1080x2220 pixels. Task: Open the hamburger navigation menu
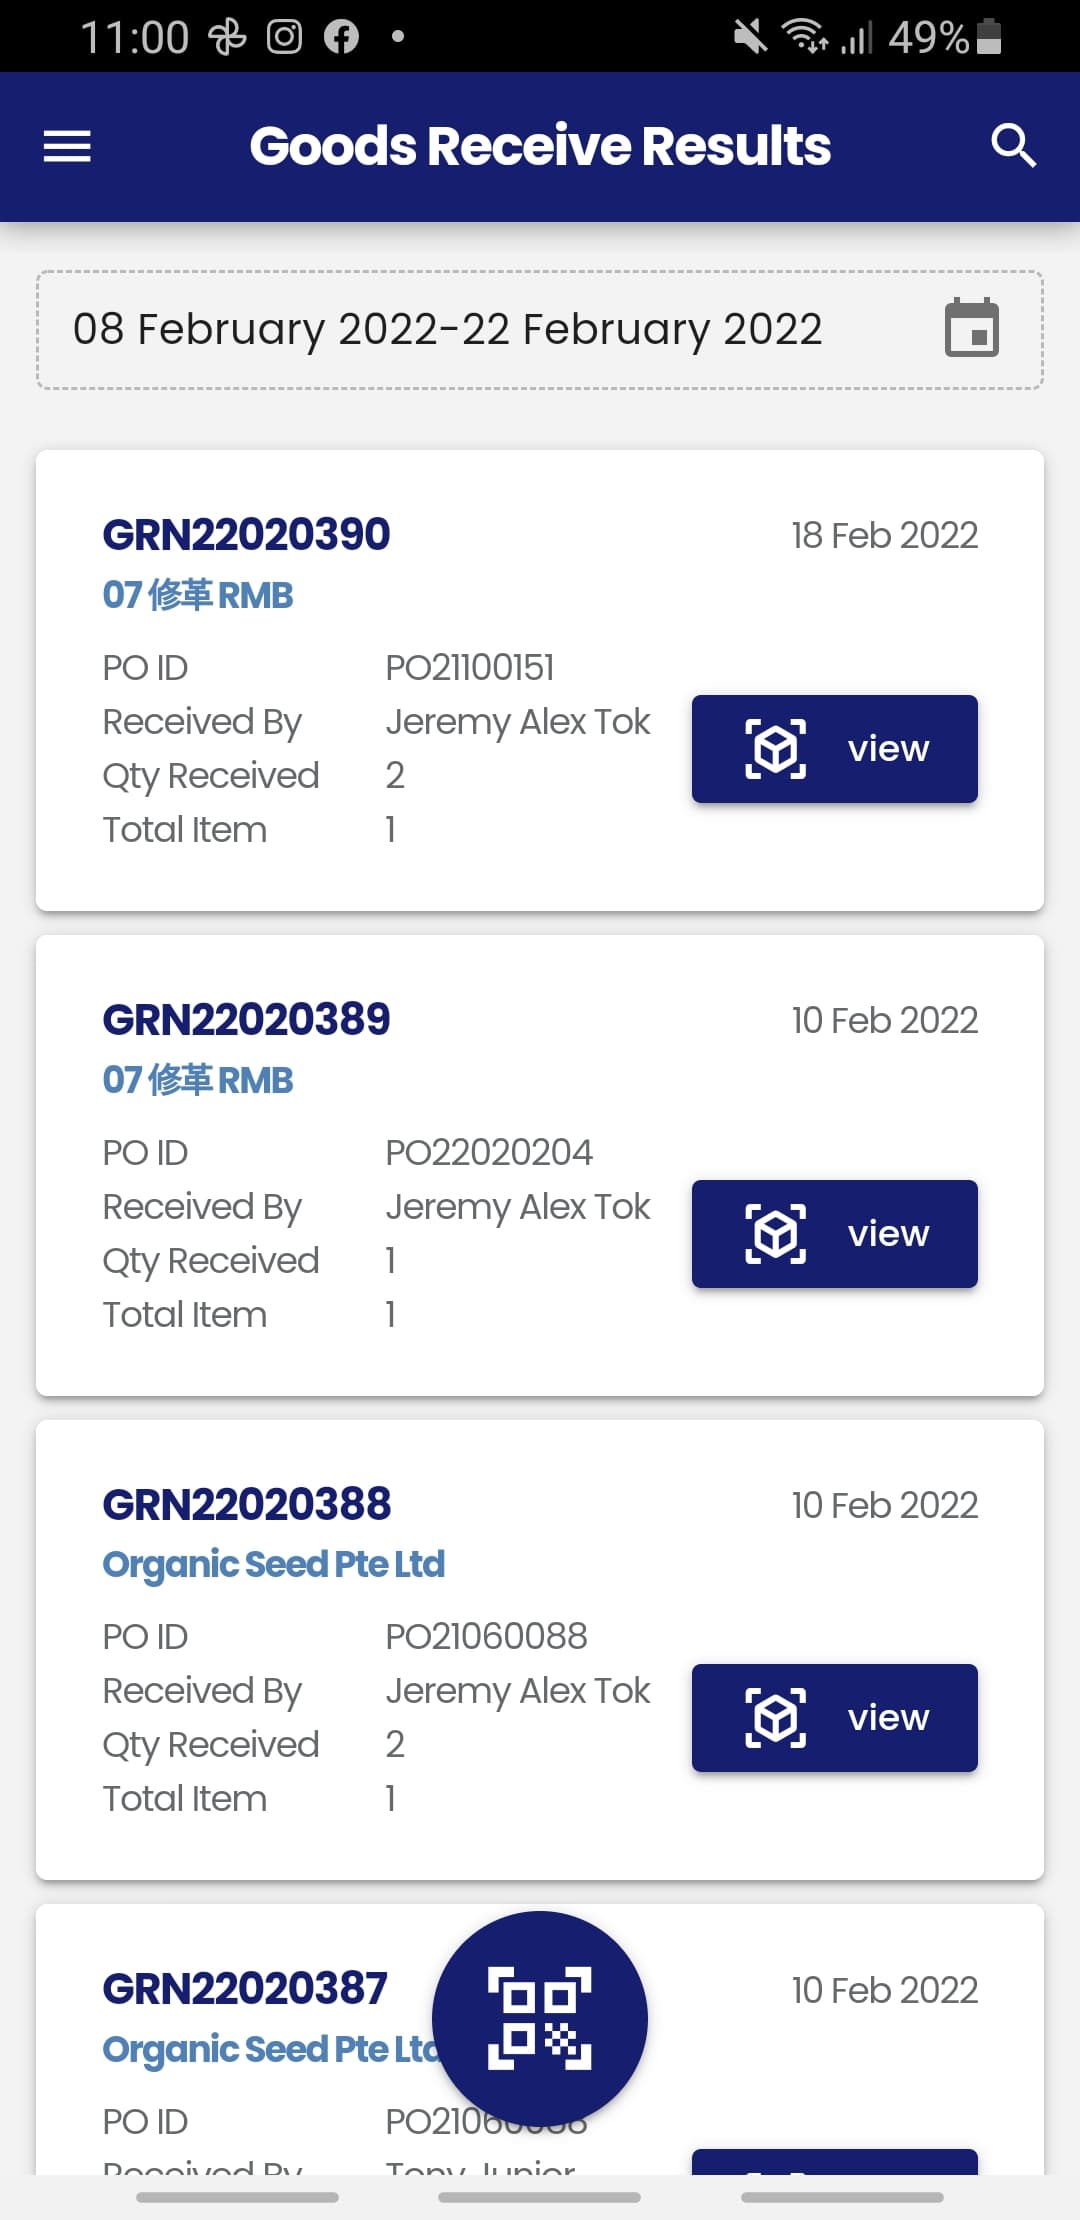[x=67, y=146]
